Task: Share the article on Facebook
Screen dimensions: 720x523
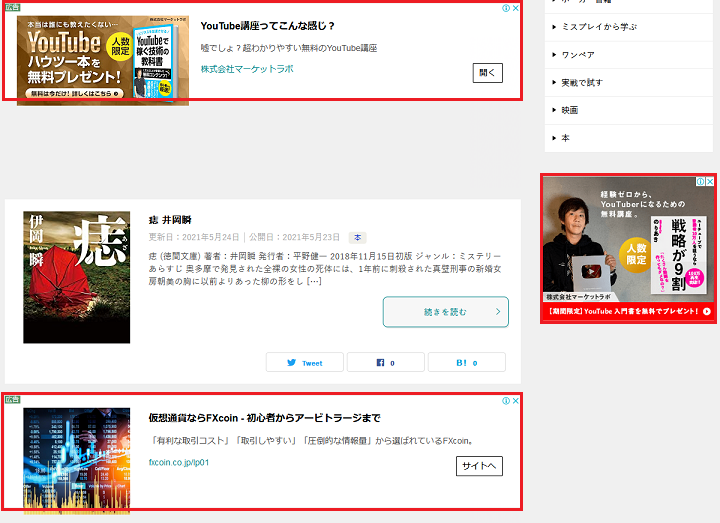Action: tap(386, 363)
